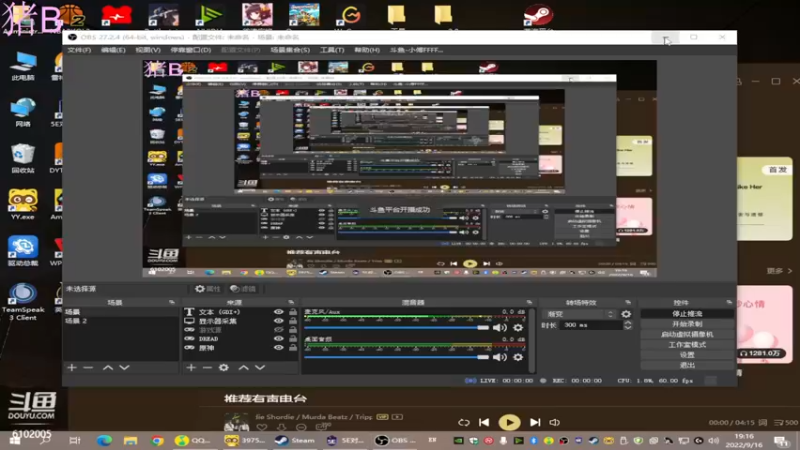Add a new scene with the plus icon
The height and width of the screenshot is (450, 800).
pos(72,367)
